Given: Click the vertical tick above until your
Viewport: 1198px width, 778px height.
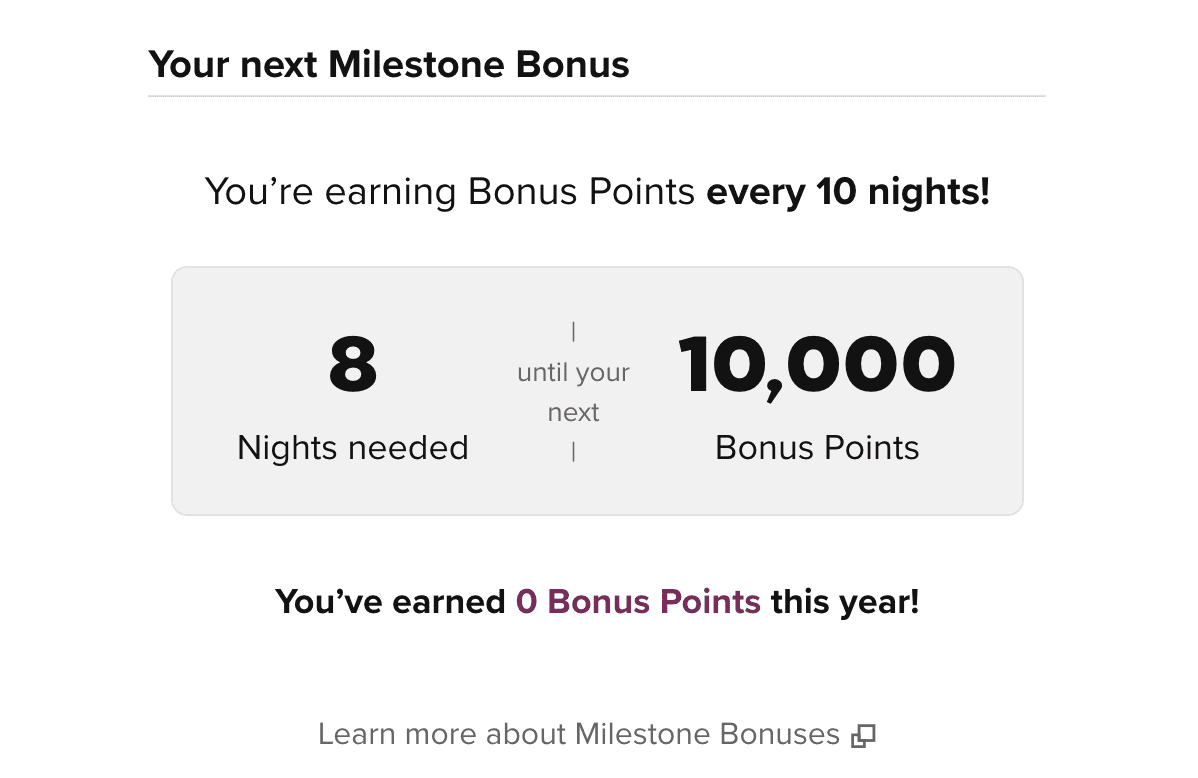Looking at the screenshot, I should coord(573,332).
